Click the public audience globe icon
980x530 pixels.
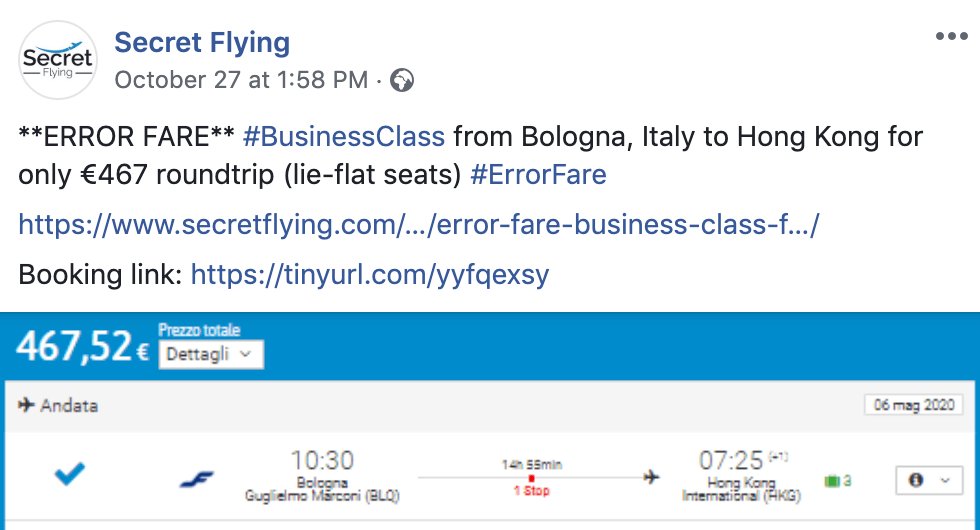point(402,80)
